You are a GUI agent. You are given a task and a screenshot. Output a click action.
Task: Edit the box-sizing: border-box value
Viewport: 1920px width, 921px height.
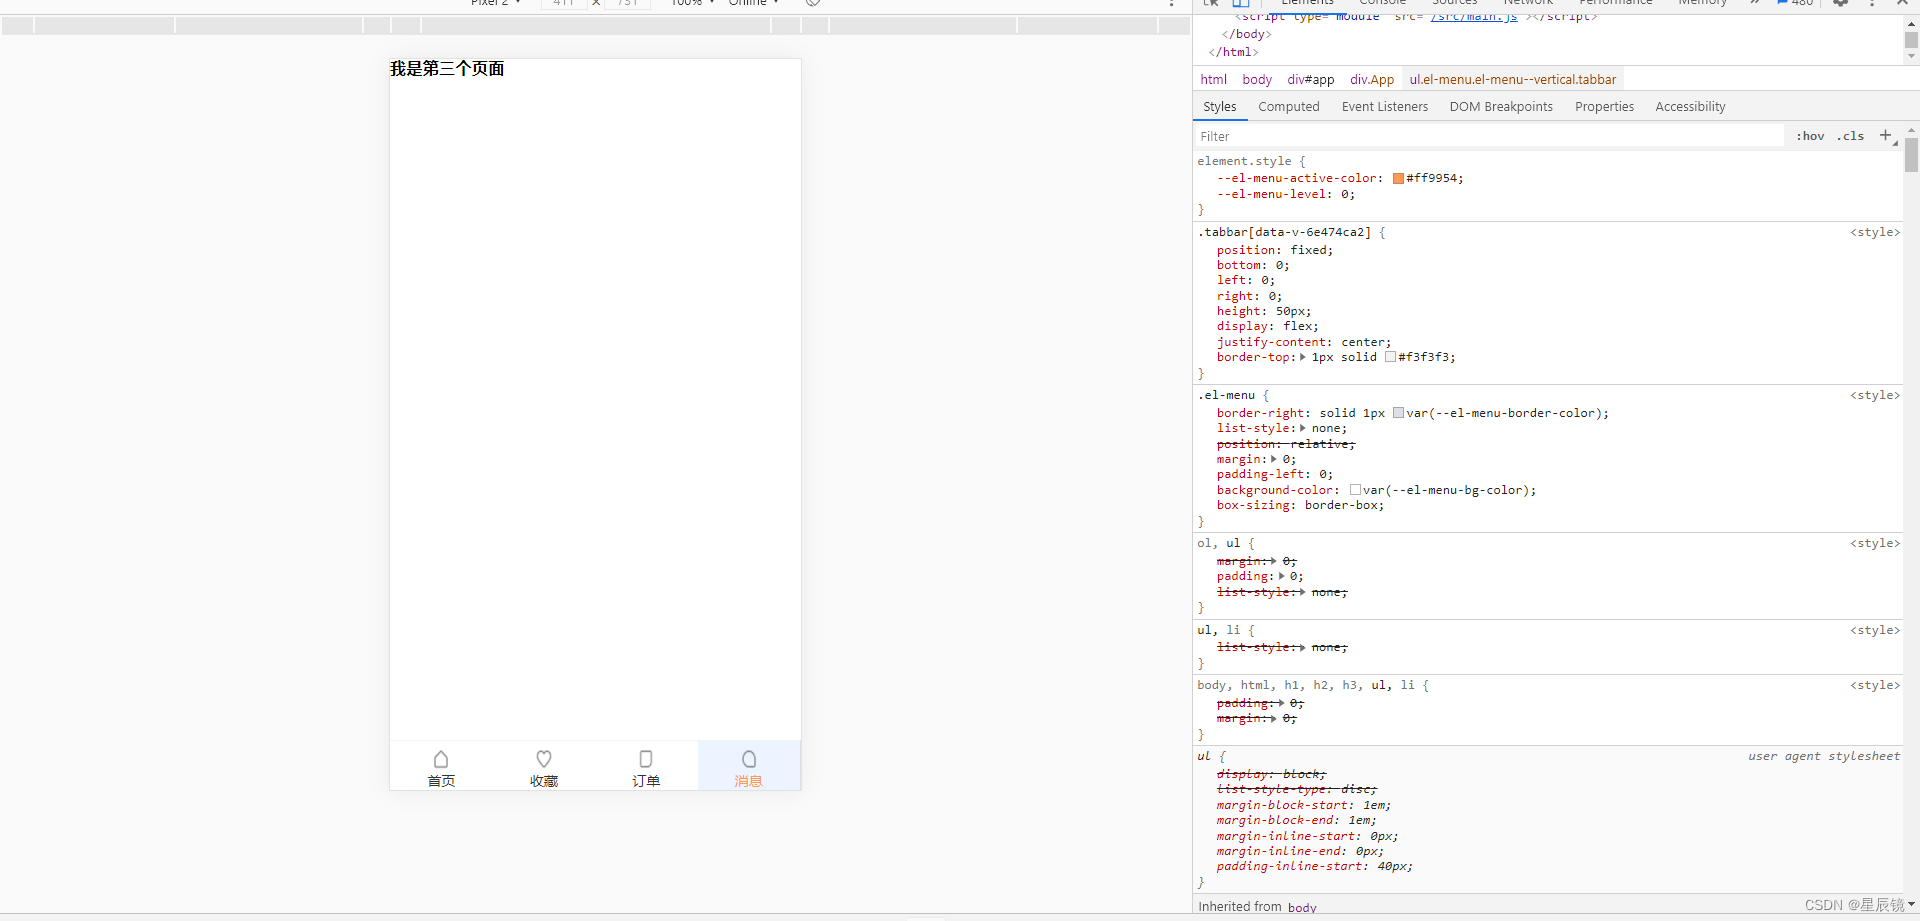1340,505
